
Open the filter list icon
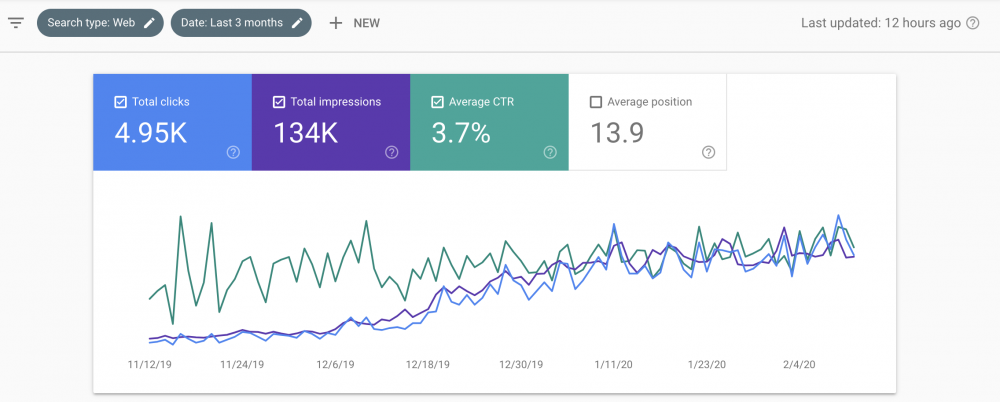point(16,23)
